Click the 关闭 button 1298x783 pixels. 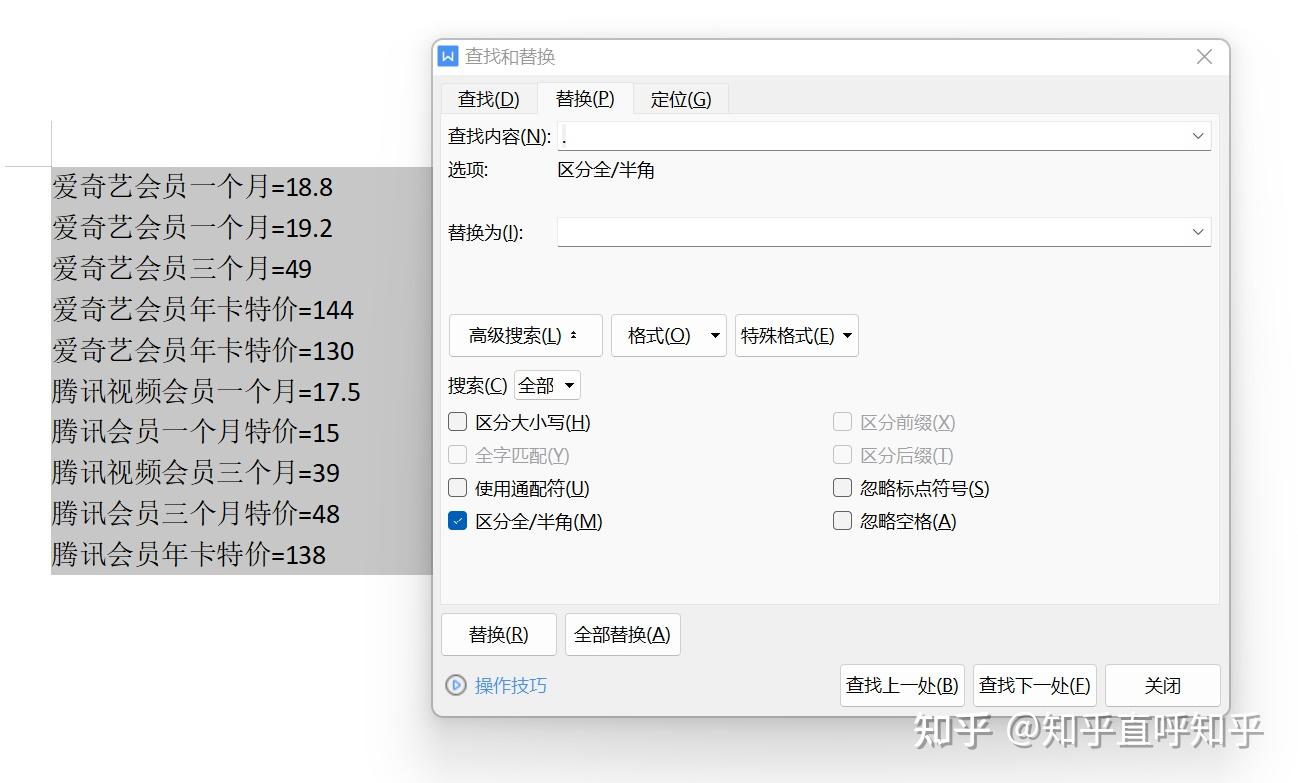pos(1163,686)
